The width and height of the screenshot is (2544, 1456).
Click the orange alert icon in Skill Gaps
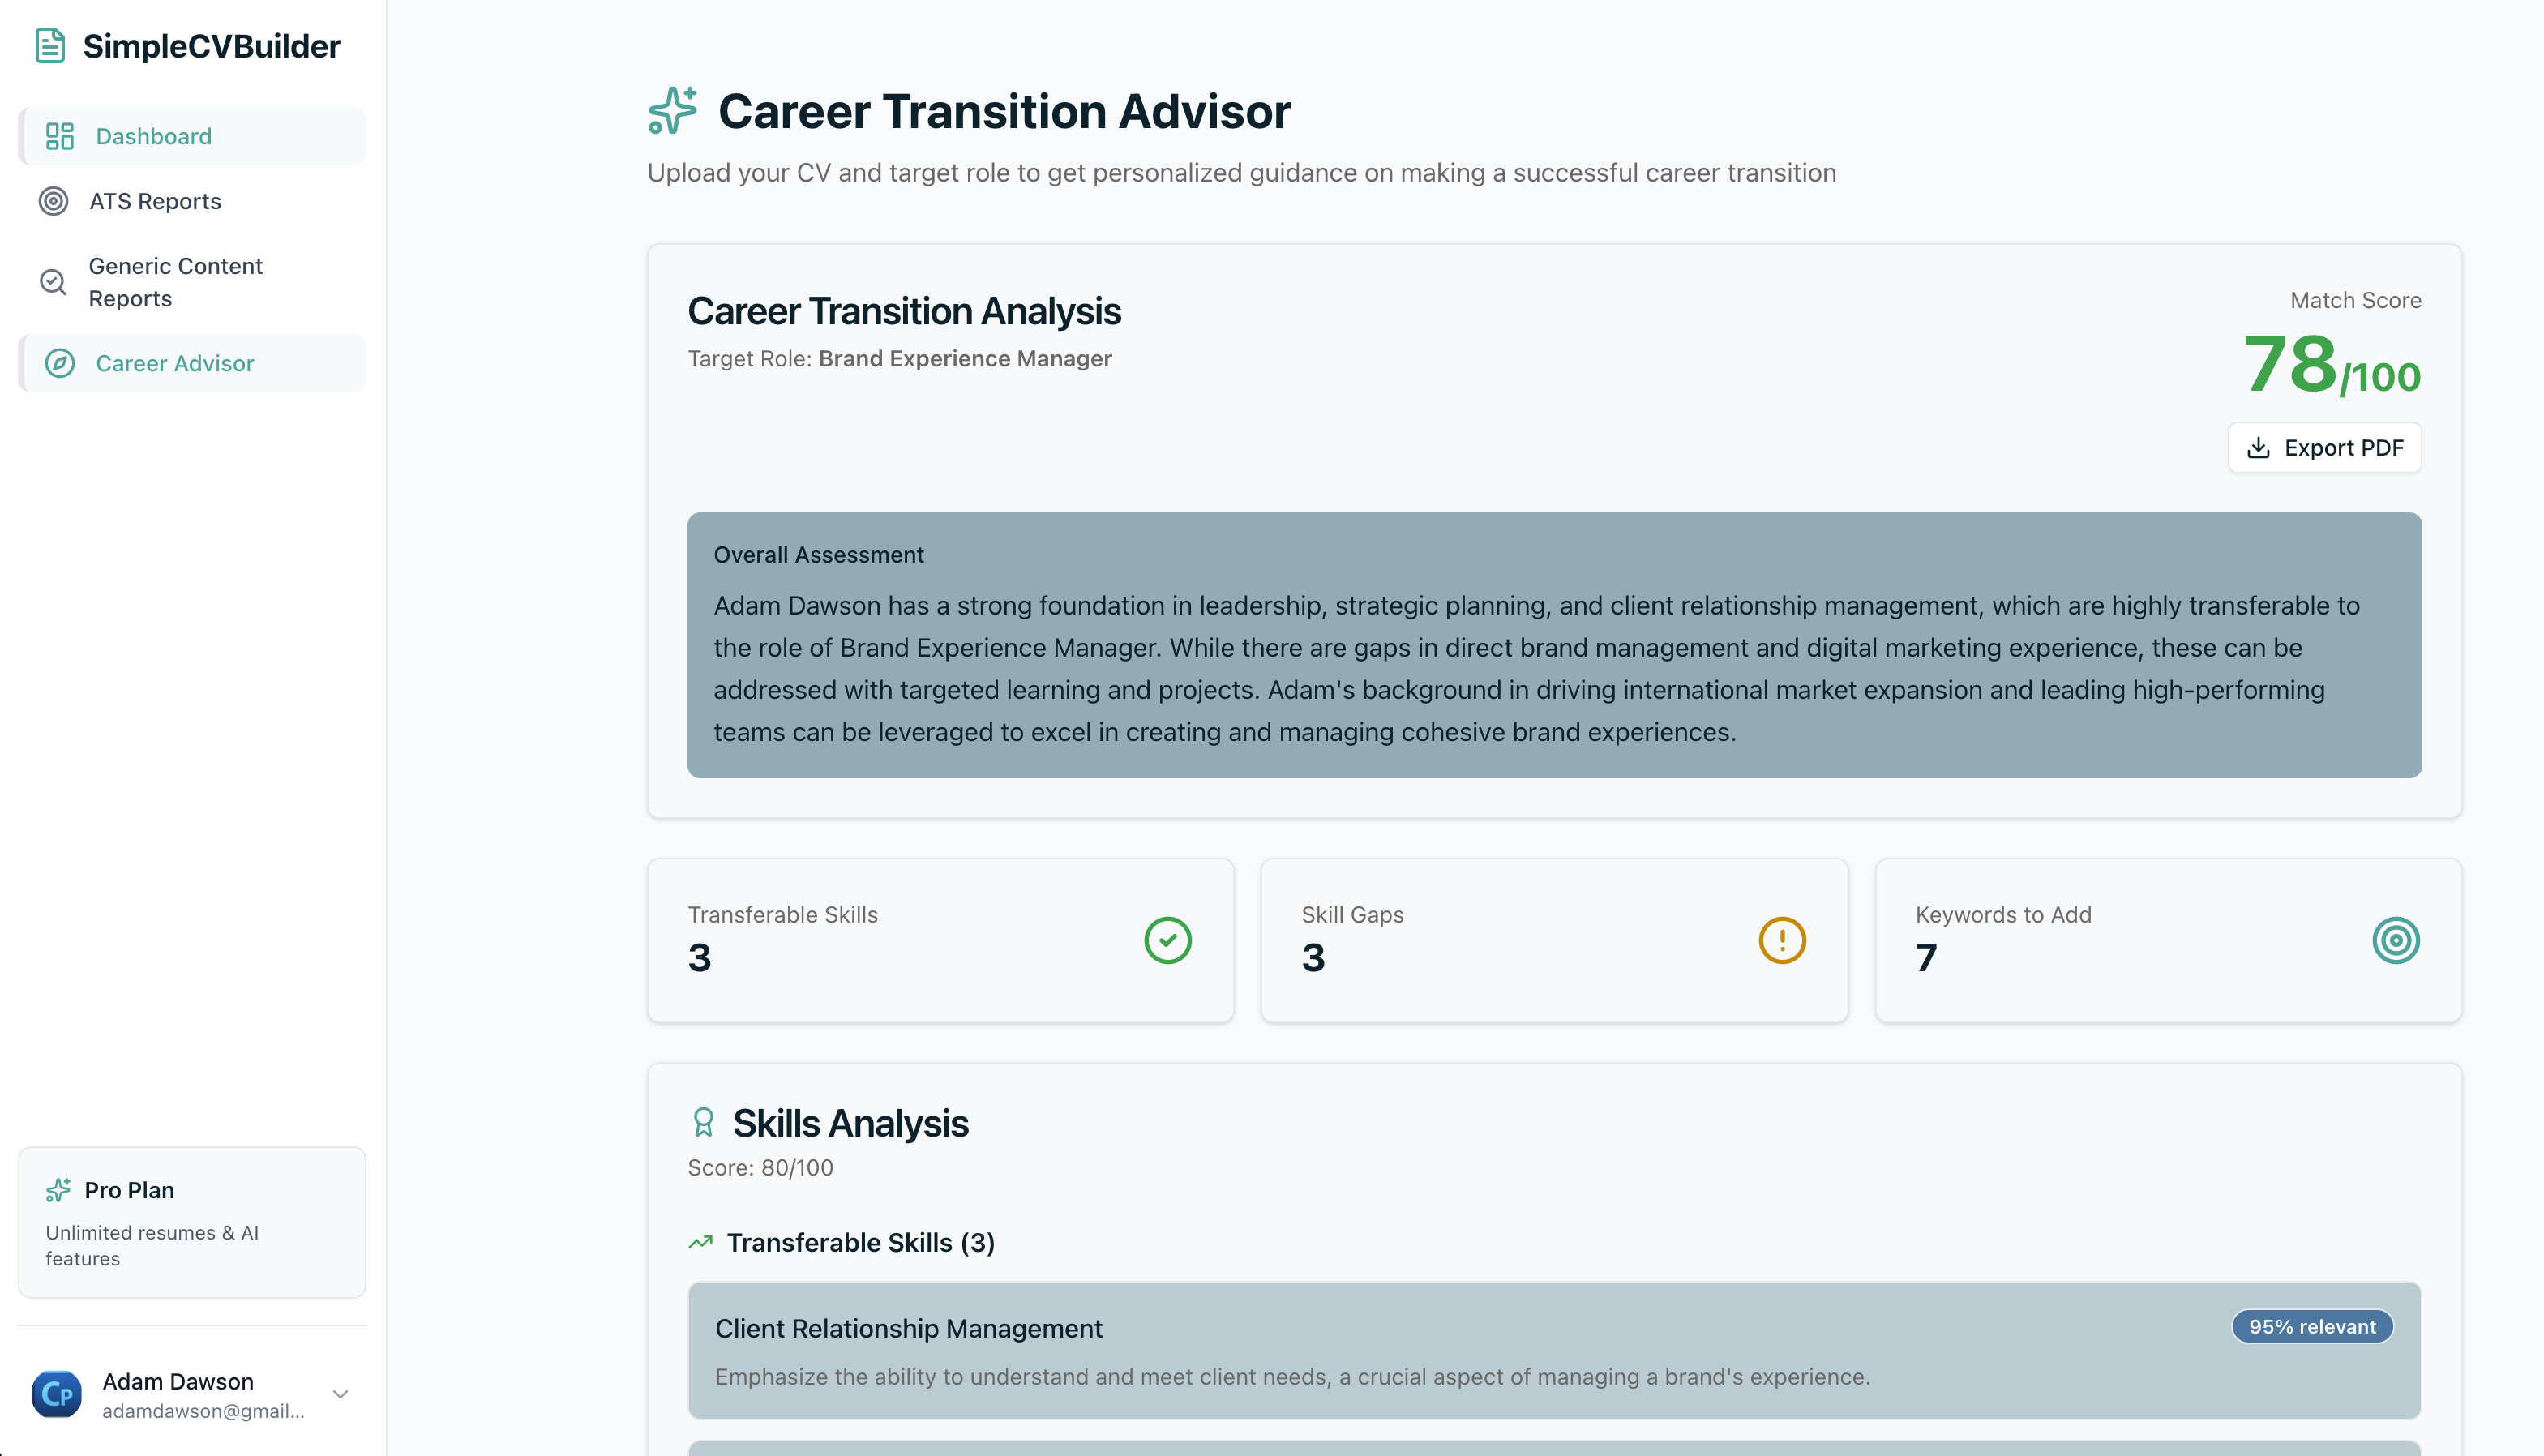1782,940
